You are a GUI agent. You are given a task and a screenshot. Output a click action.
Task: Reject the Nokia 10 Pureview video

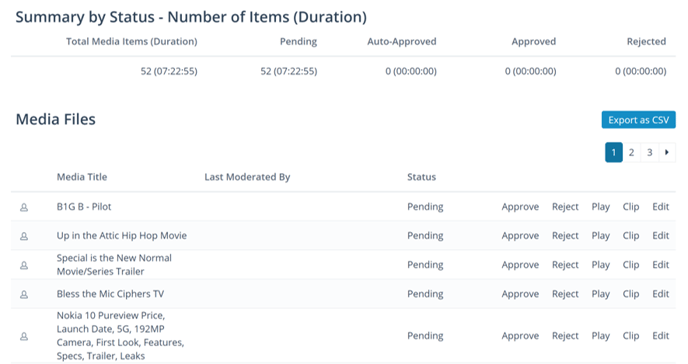pyautogui.click(x=565, y=335)
